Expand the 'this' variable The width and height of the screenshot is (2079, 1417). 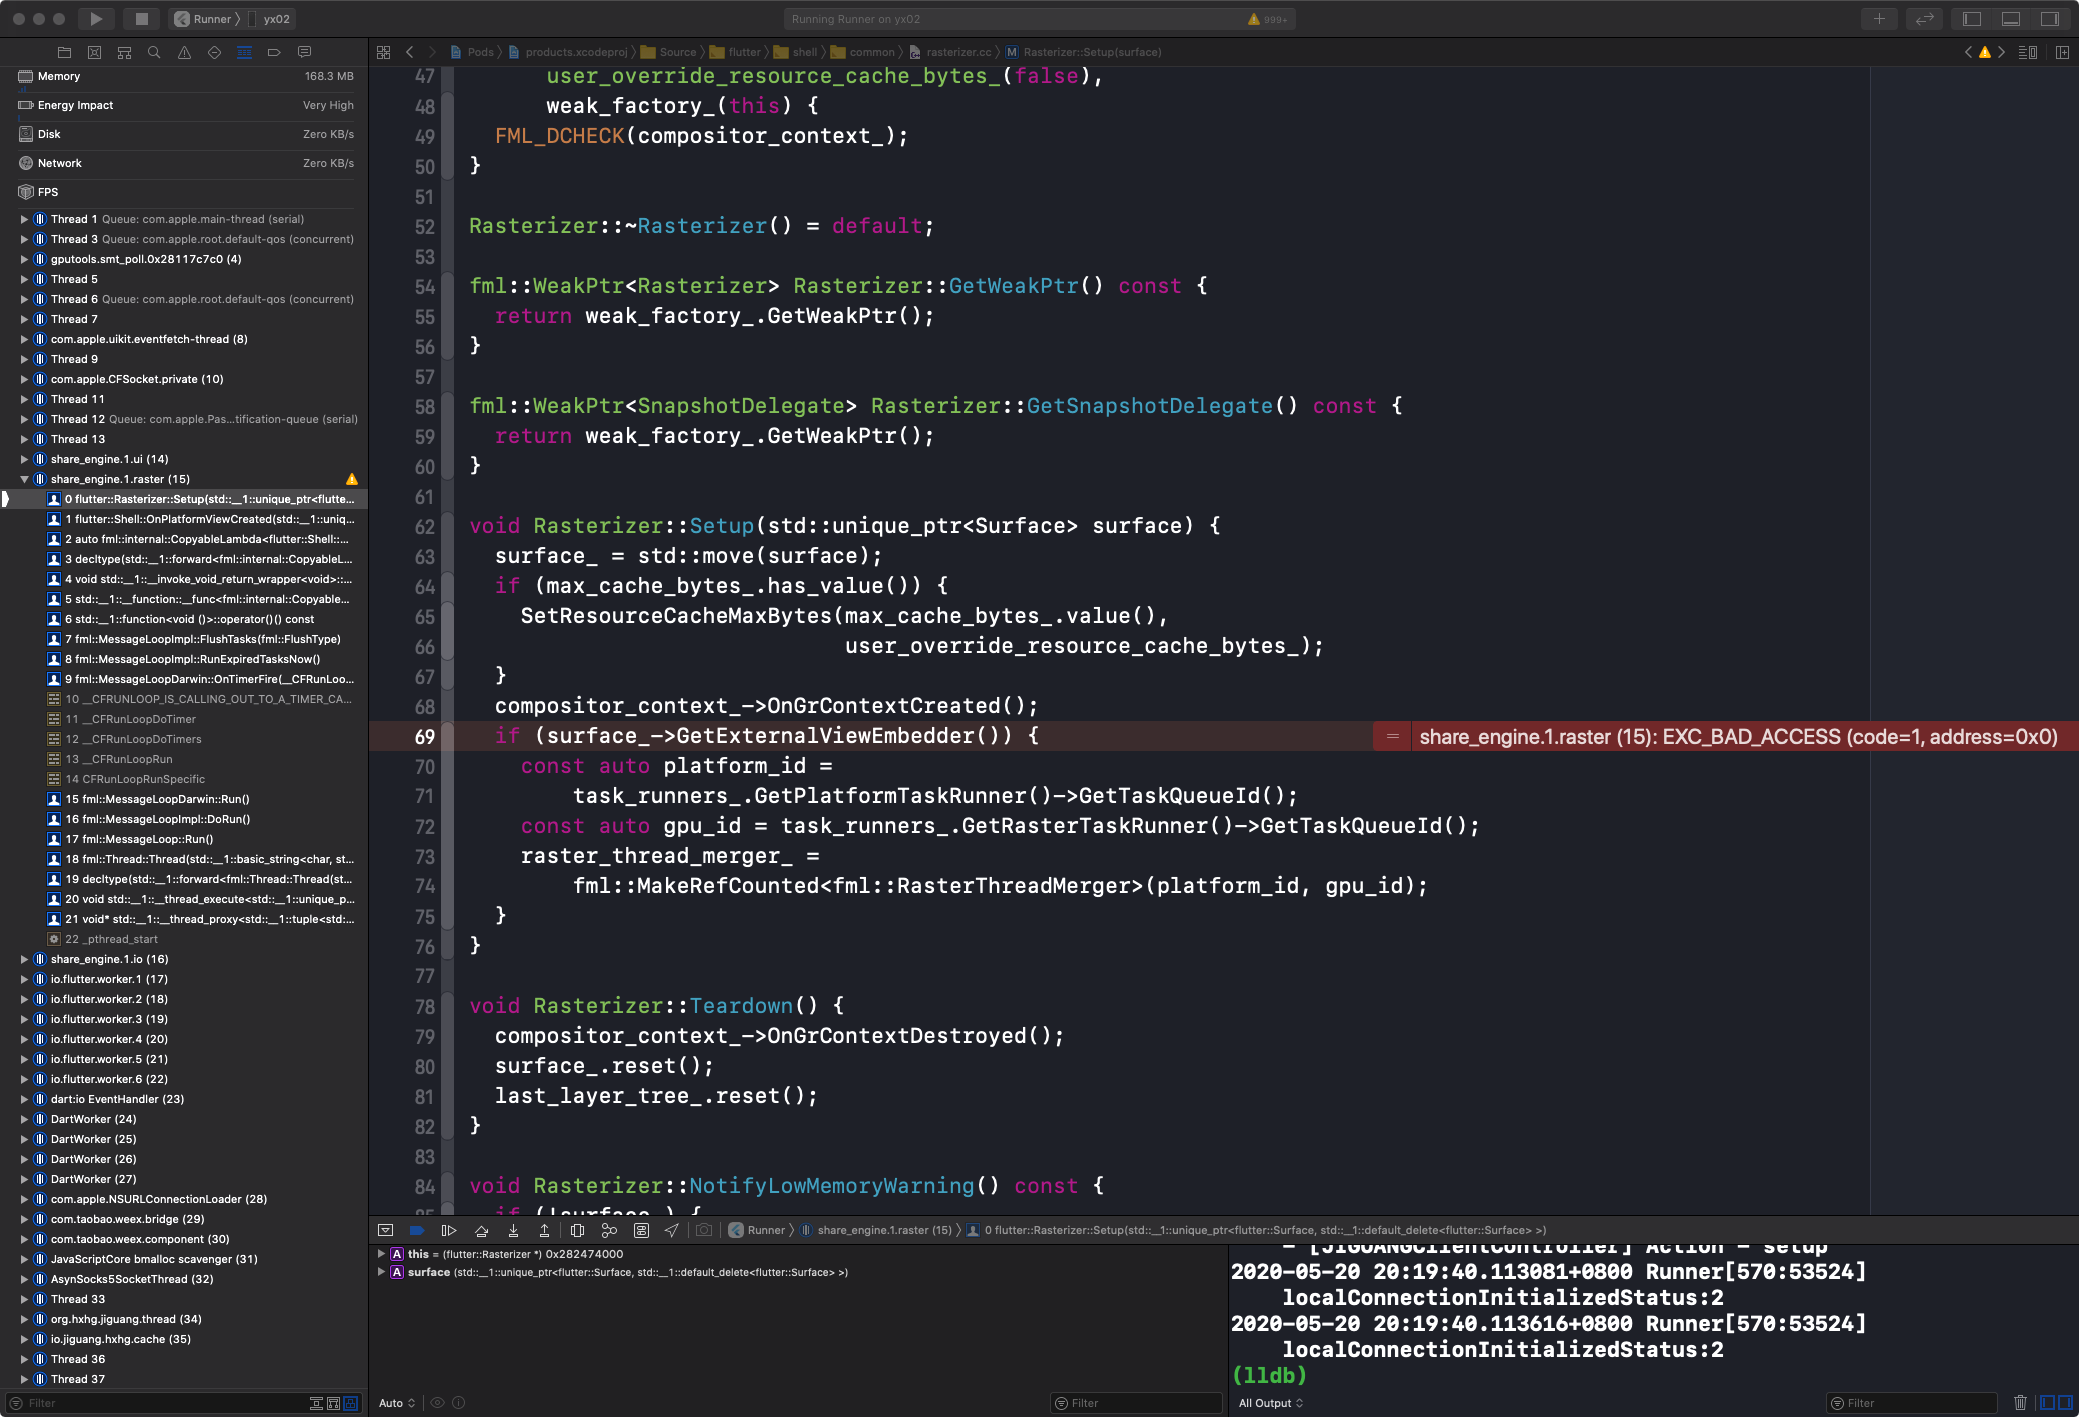(x=381, y=1254)
